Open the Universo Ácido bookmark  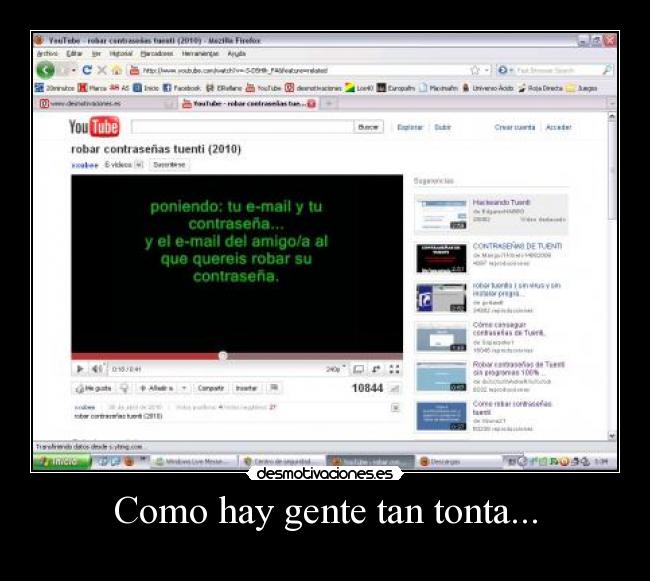[488, 88]
